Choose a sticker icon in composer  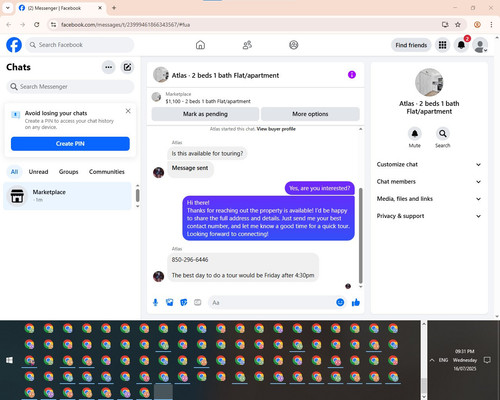tap(184, 303)
